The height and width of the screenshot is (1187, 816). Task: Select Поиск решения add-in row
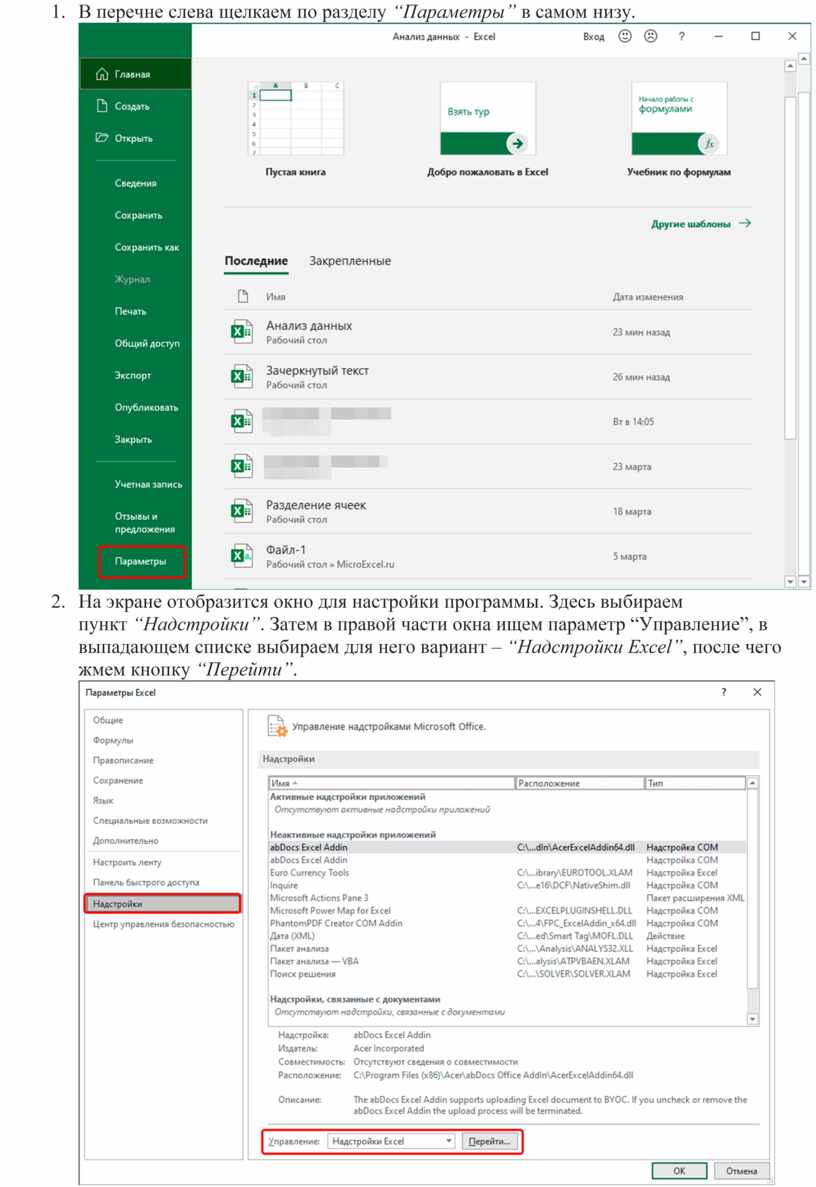[507, 974]
